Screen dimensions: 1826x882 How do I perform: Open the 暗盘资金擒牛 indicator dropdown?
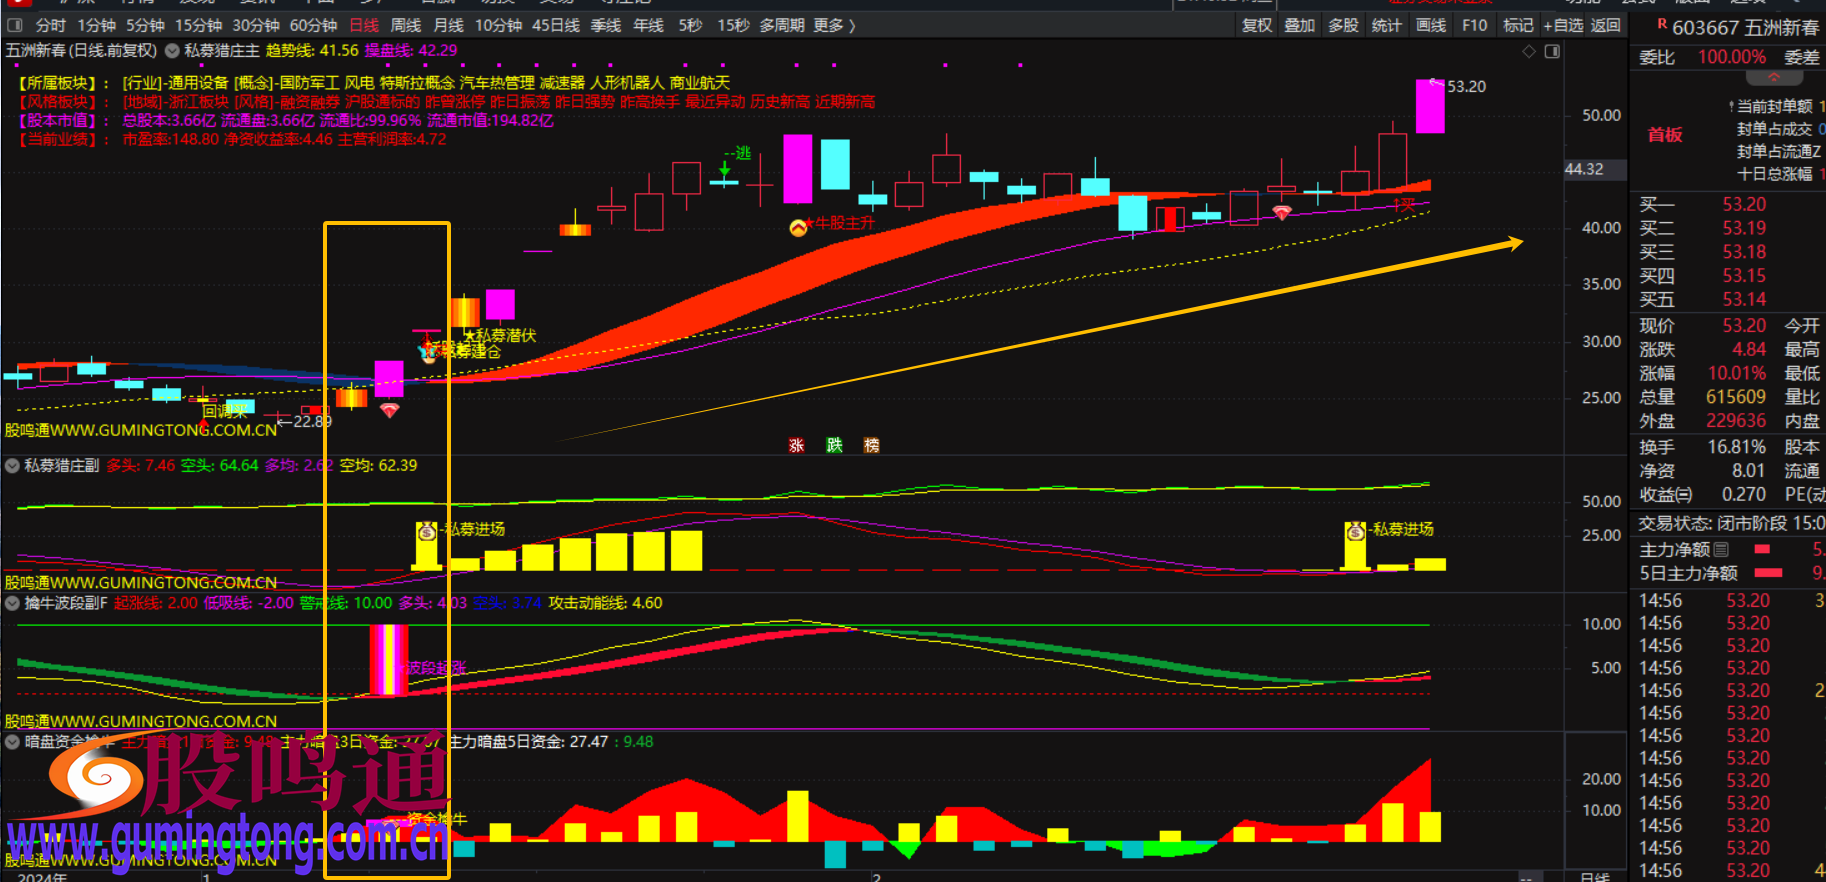(13, 742)
